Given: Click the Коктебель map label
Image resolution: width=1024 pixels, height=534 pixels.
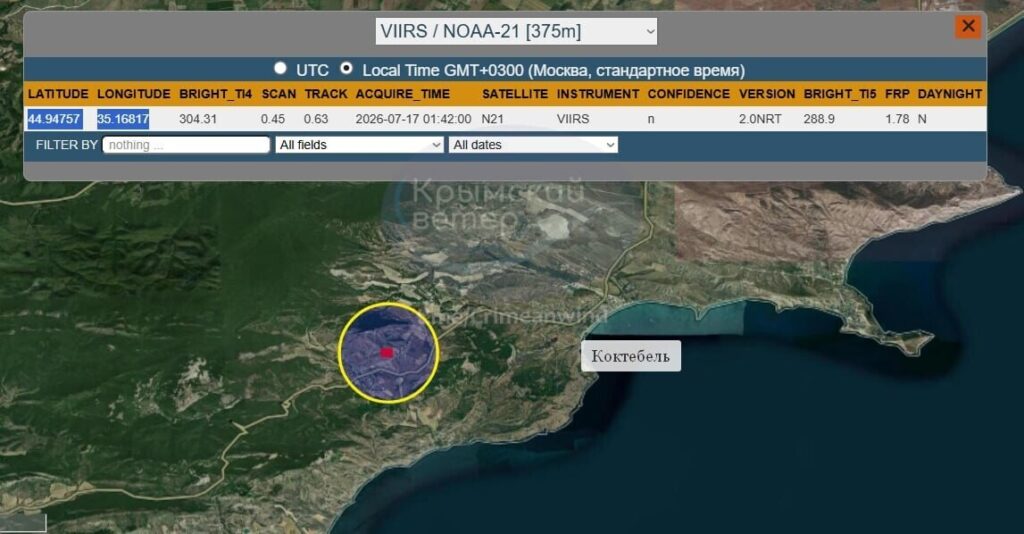Looking at the screenshot, I should pos(631,356).
